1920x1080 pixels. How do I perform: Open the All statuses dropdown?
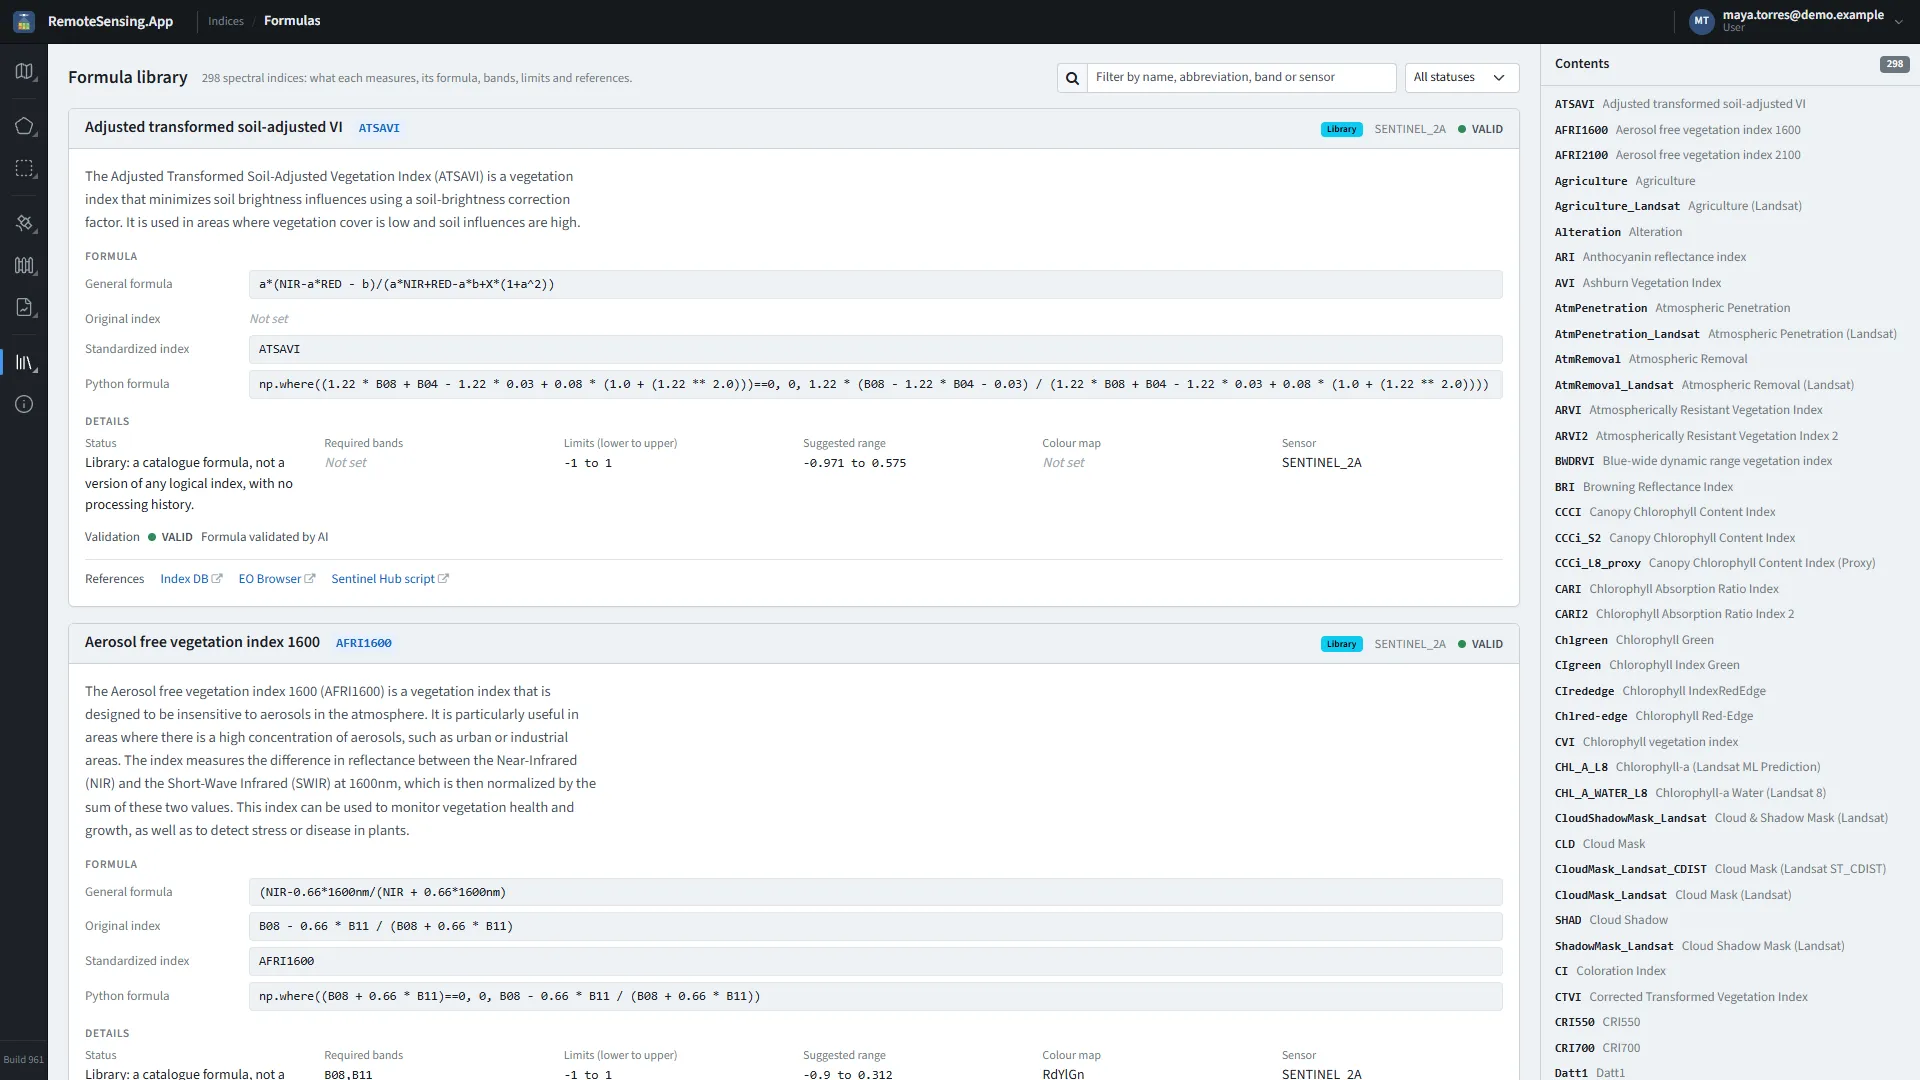[x=1461, y=78]
